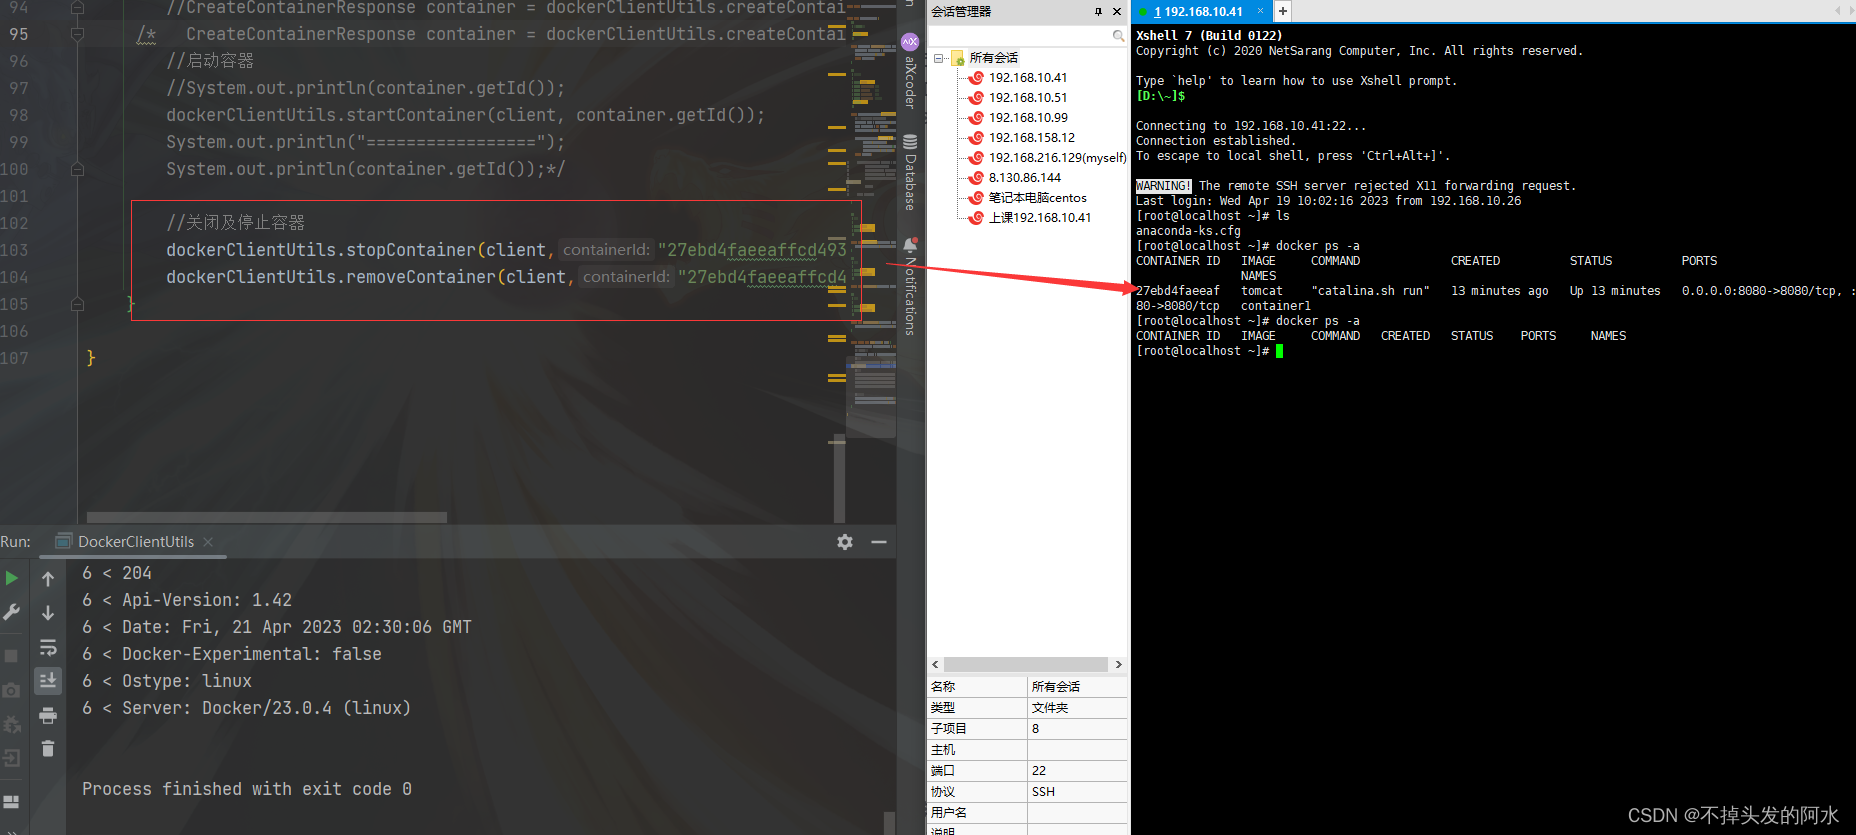The width and height of the screenshot is (1856, 835).
Task: Toggle fold marker at editor line 100
Action: click(77, 170)
